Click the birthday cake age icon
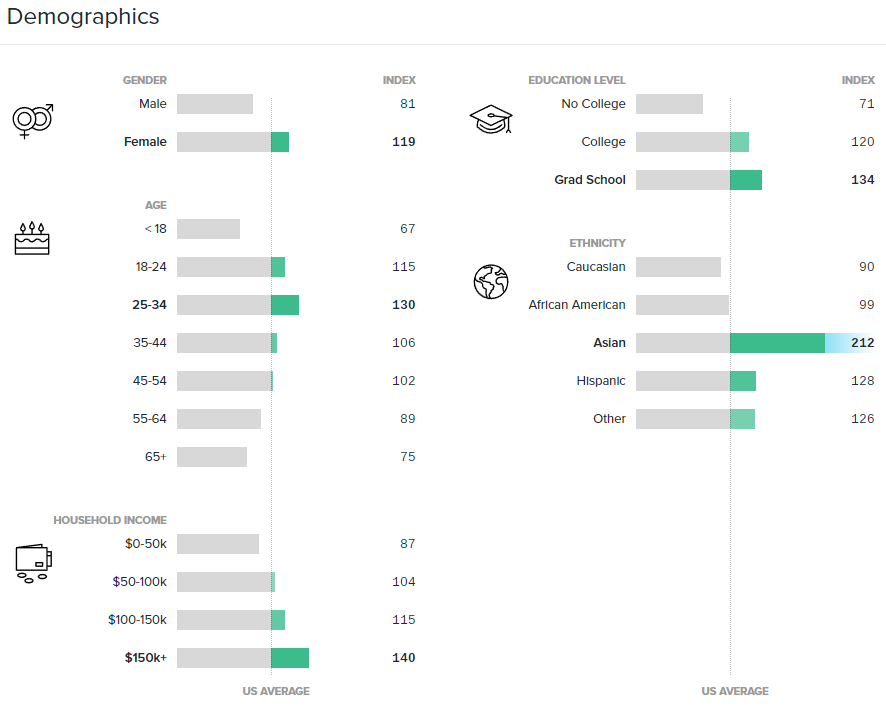This screenshot has height=707, width=886. [x=32, y=238]
